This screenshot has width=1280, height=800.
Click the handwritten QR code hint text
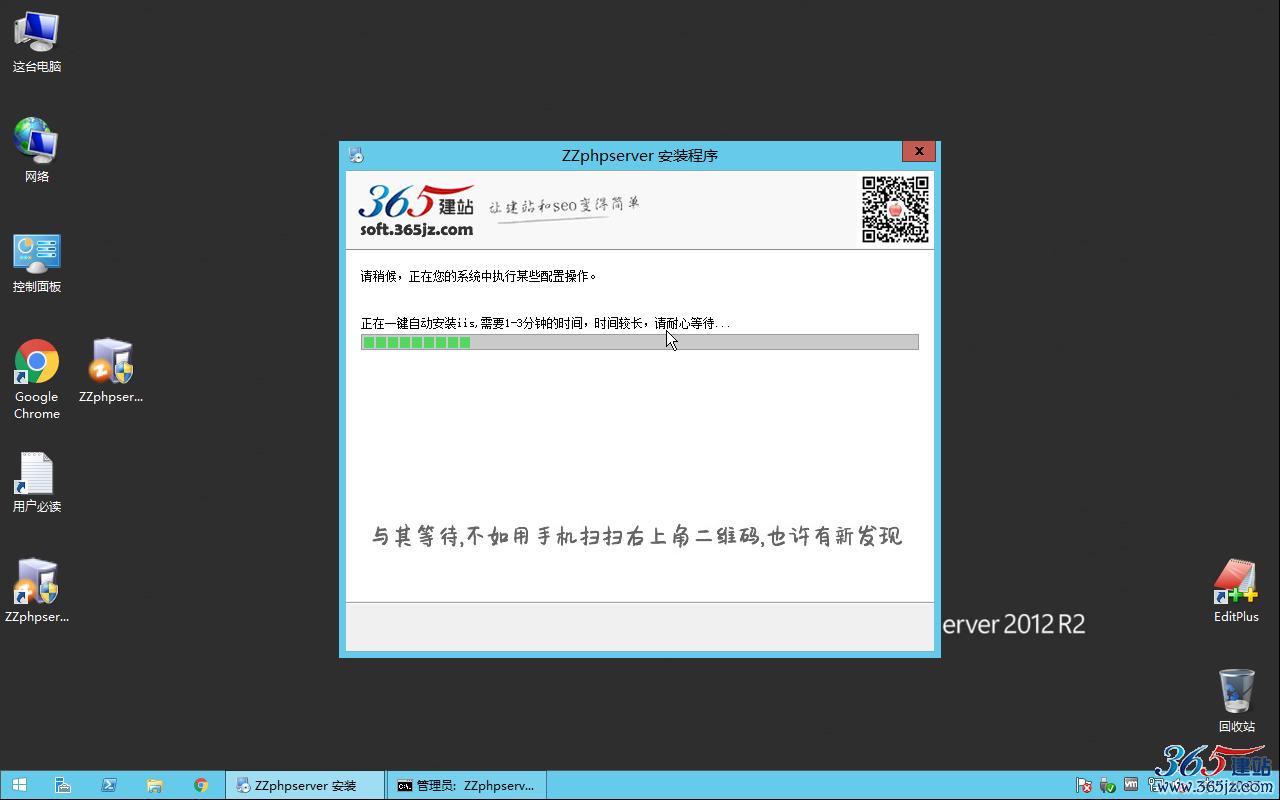click(x=637, y=536)
